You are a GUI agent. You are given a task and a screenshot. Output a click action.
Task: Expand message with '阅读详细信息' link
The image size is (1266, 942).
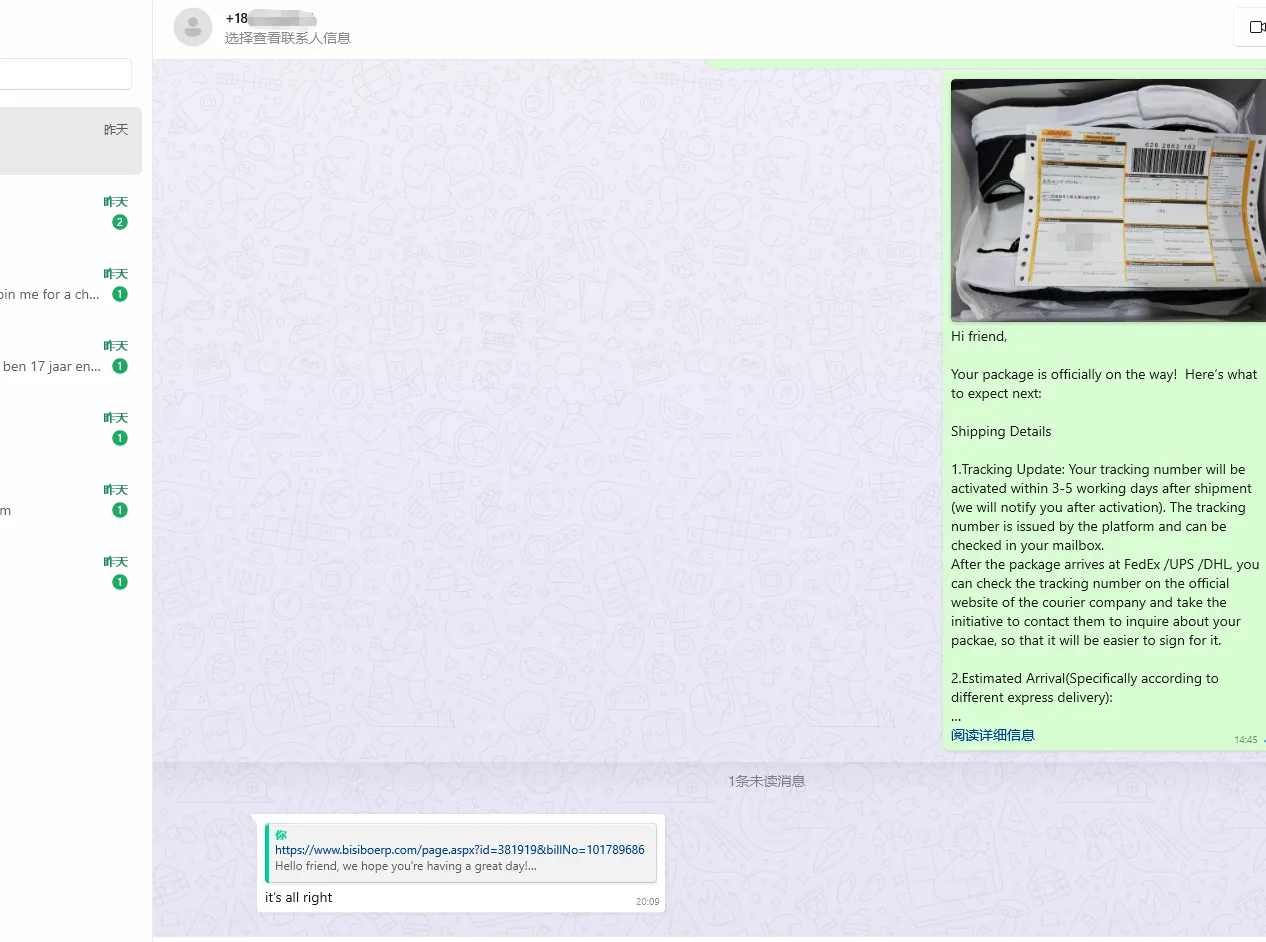992,735
